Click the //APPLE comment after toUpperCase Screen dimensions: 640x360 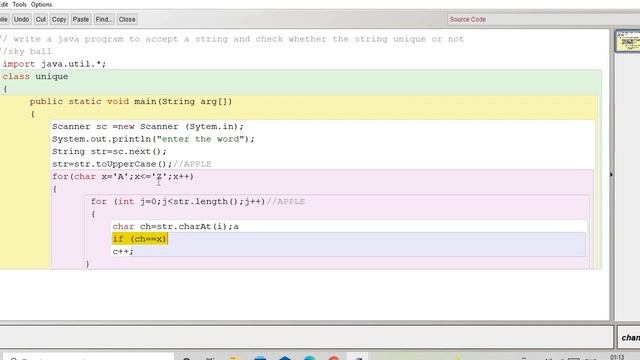click(x=192, y=164)
